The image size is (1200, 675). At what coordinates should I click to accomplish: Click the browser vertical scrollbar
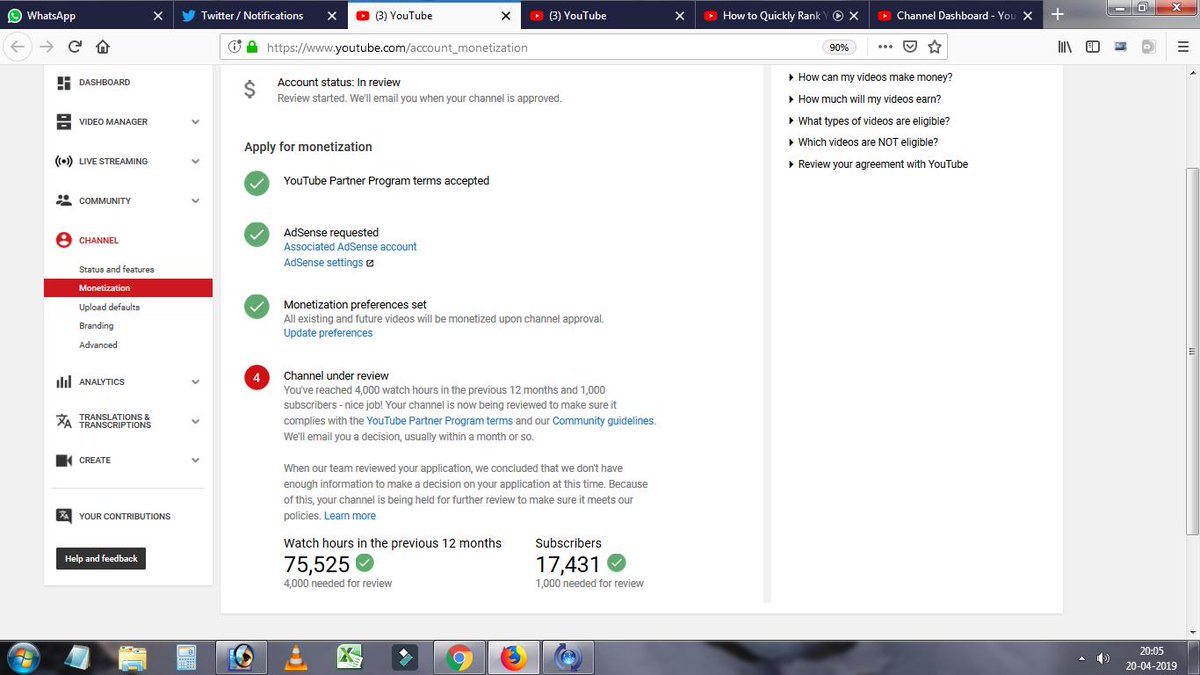point(1191,351)
